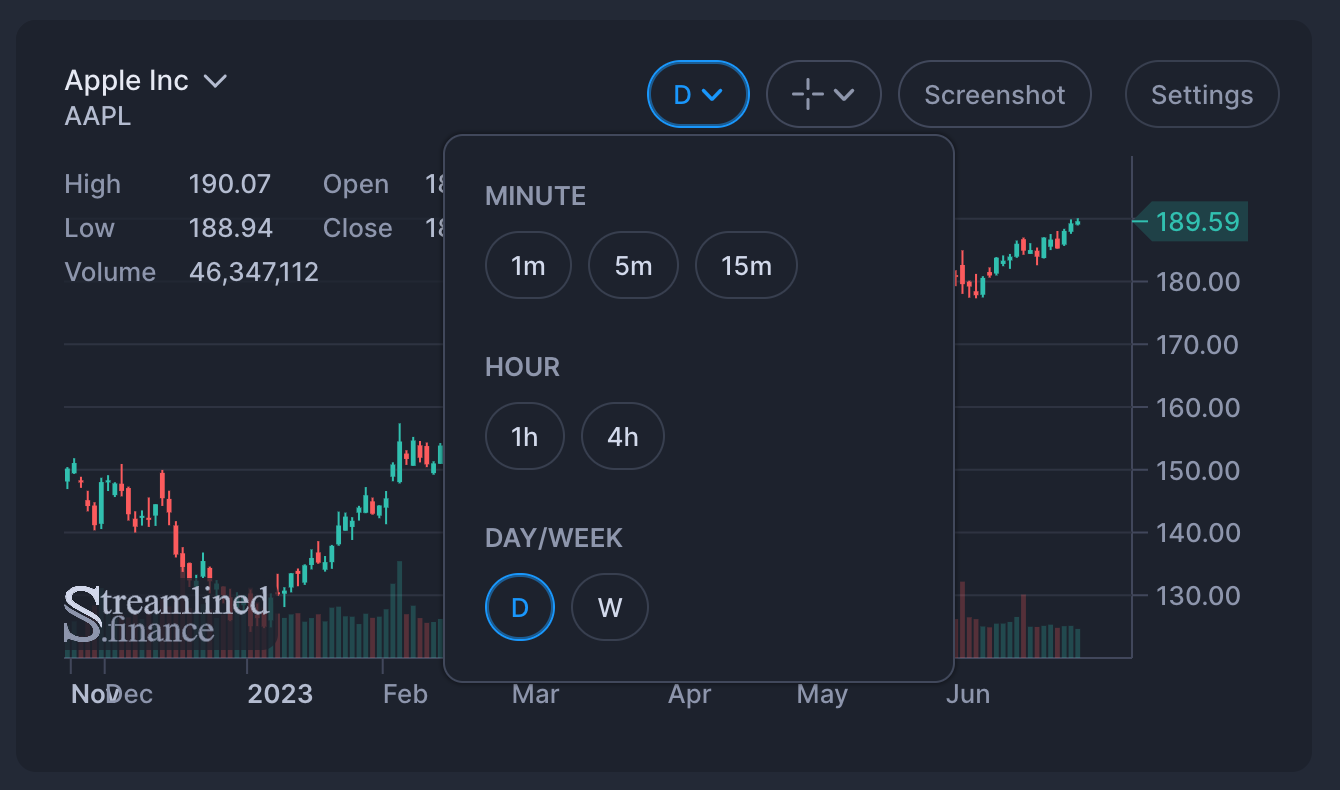Select the 1h interval
This screenshot has height=790, width=1340.
point(524,436)
